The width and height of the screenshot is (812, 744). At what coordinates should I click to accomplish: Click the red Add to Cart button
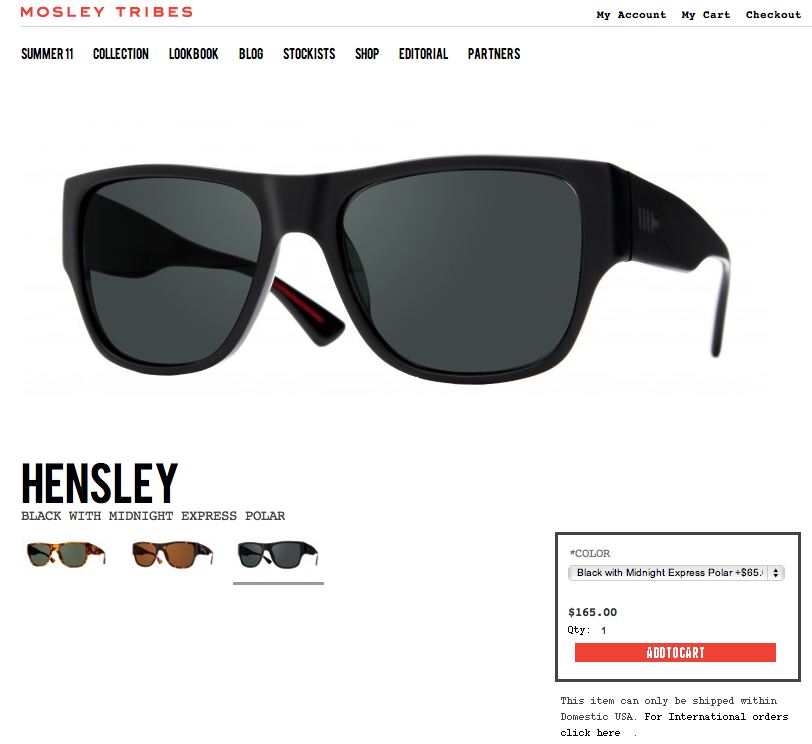click(x=675, y=652)
